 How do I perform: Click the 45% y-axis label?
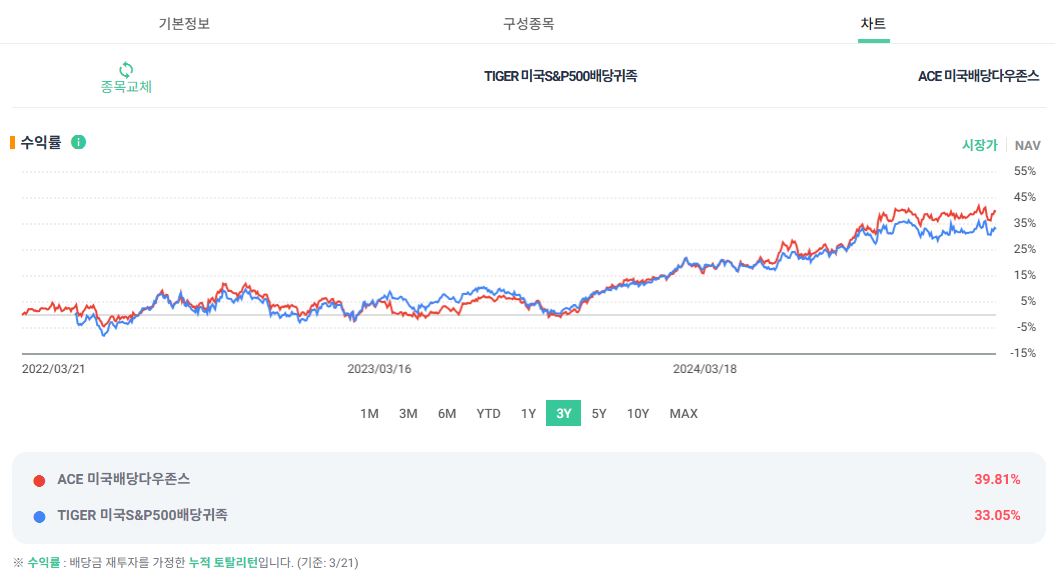pos(1025,197)
